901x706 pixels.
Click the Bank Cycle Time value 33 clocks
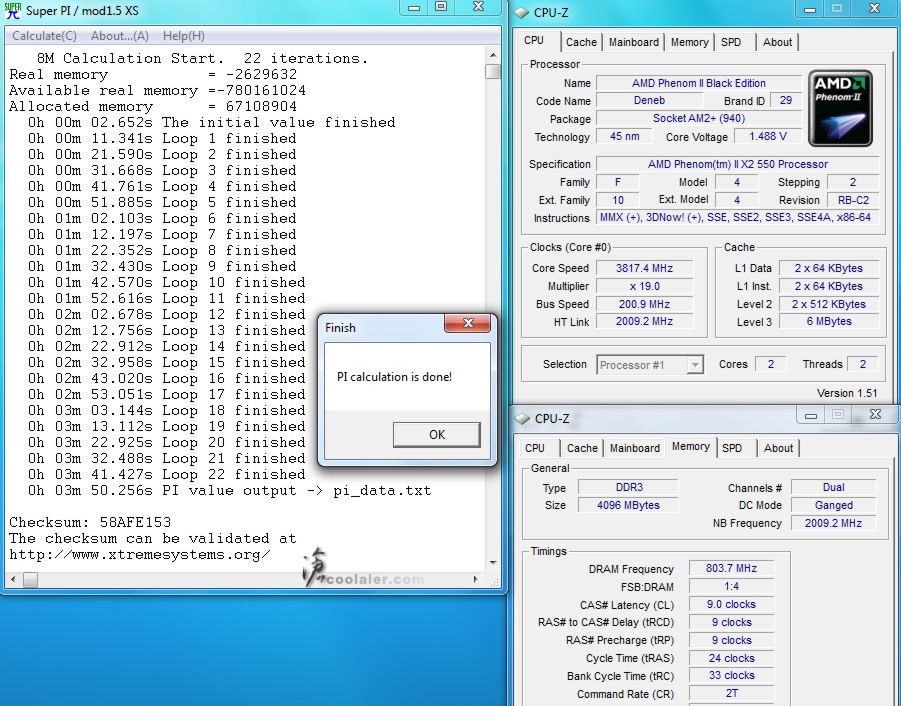pyautogui.click(x=731, y=676)
